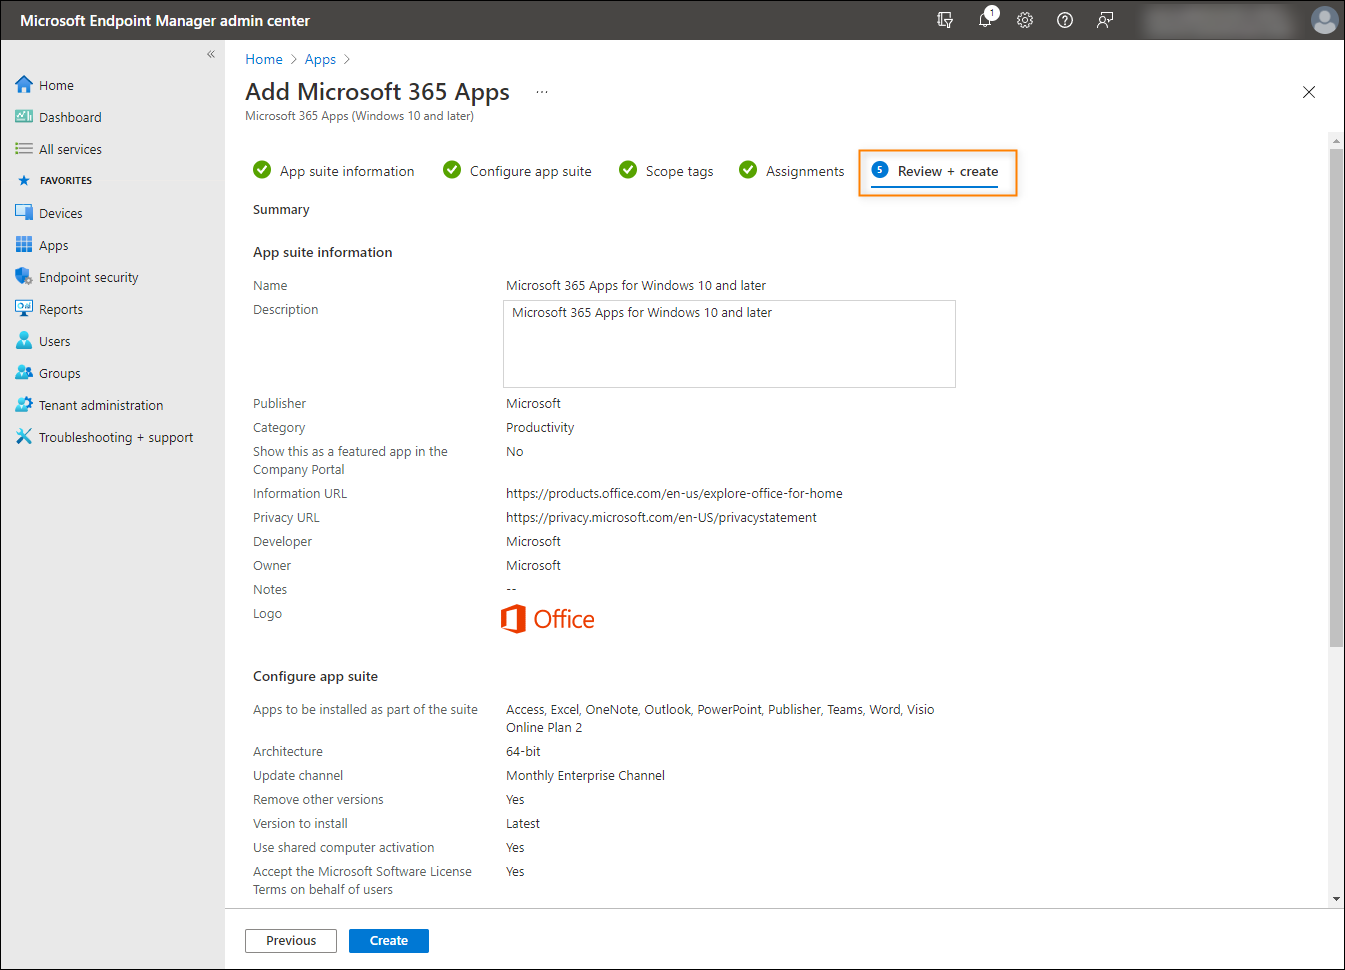Click the 'Configure app suite' section heading
The width and height of the screenshot is (1345, 970).
point(315,676)
